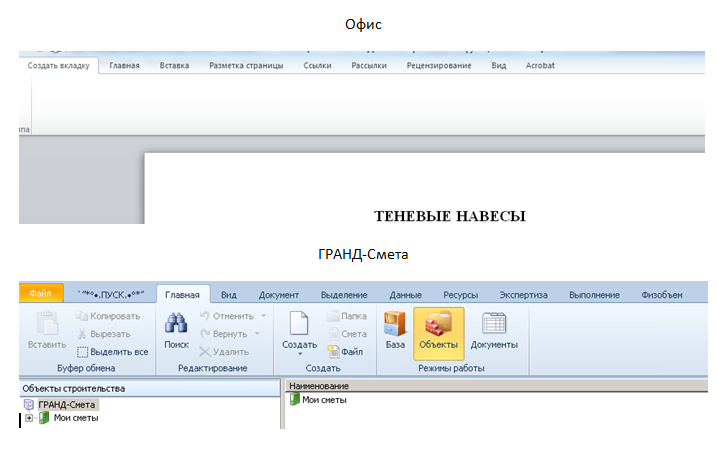Switch to Рецензирование tab
Image resolution: width=717 pixels, height=458 pixels.
coord(439,65)
